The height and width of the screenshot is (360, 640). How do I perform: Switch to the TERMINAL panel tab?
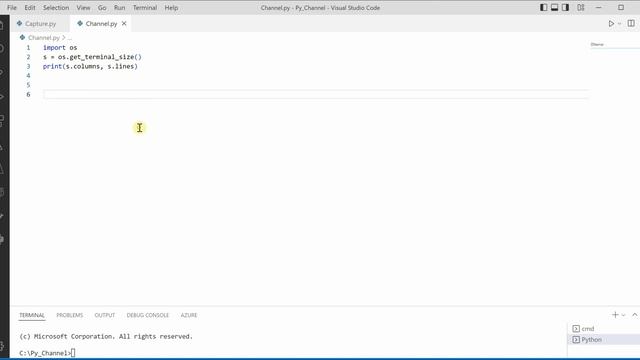pyautogui.click(x=32, y=315)
